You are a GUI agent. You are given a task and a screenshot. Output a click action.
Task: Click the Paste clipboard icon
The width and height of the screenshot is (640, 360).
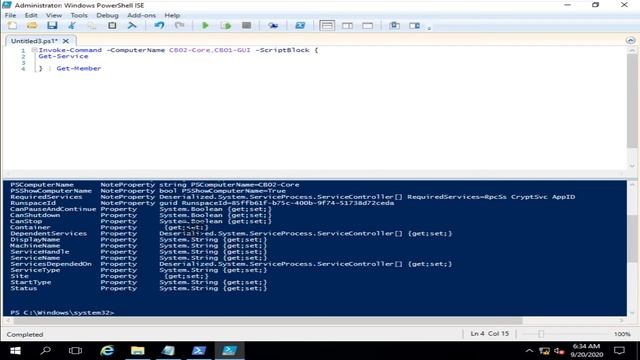click(112, 26)
